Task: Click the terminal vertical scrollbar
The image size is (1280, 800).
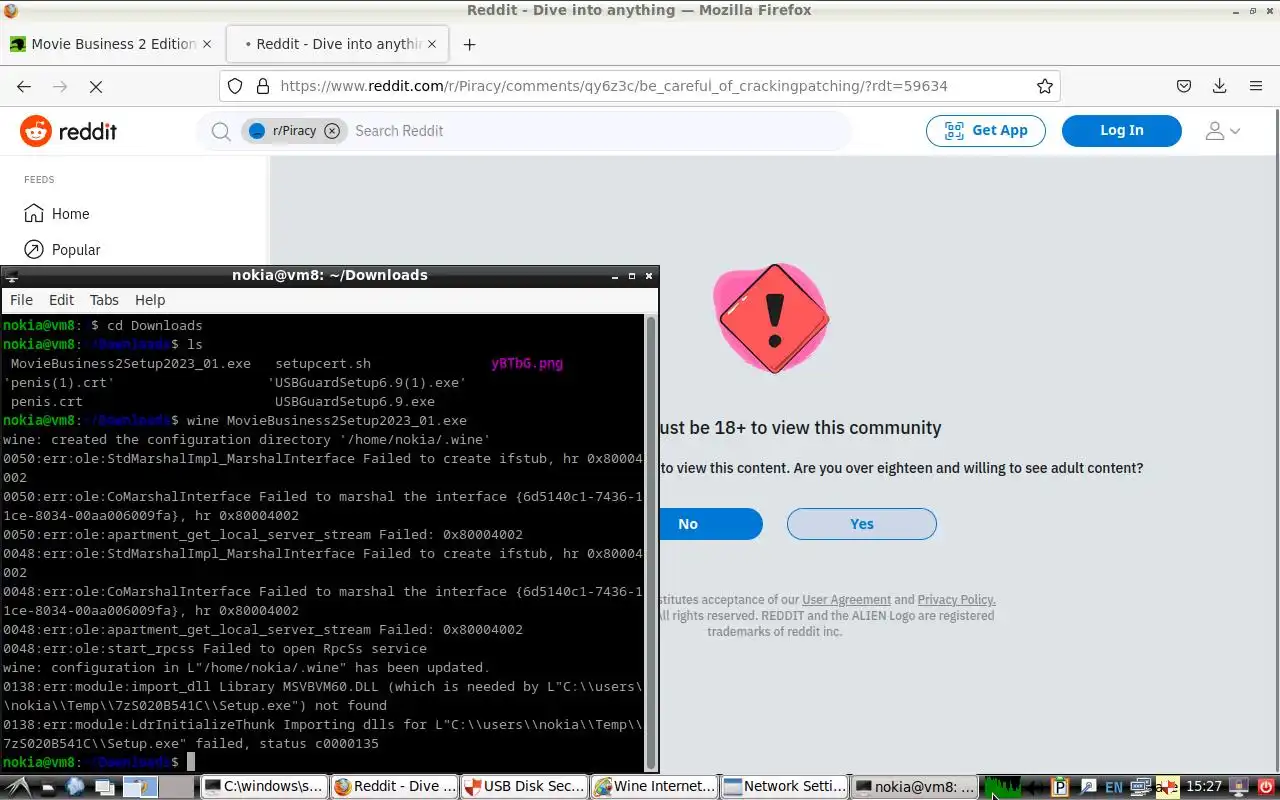Action: point(652,543)
